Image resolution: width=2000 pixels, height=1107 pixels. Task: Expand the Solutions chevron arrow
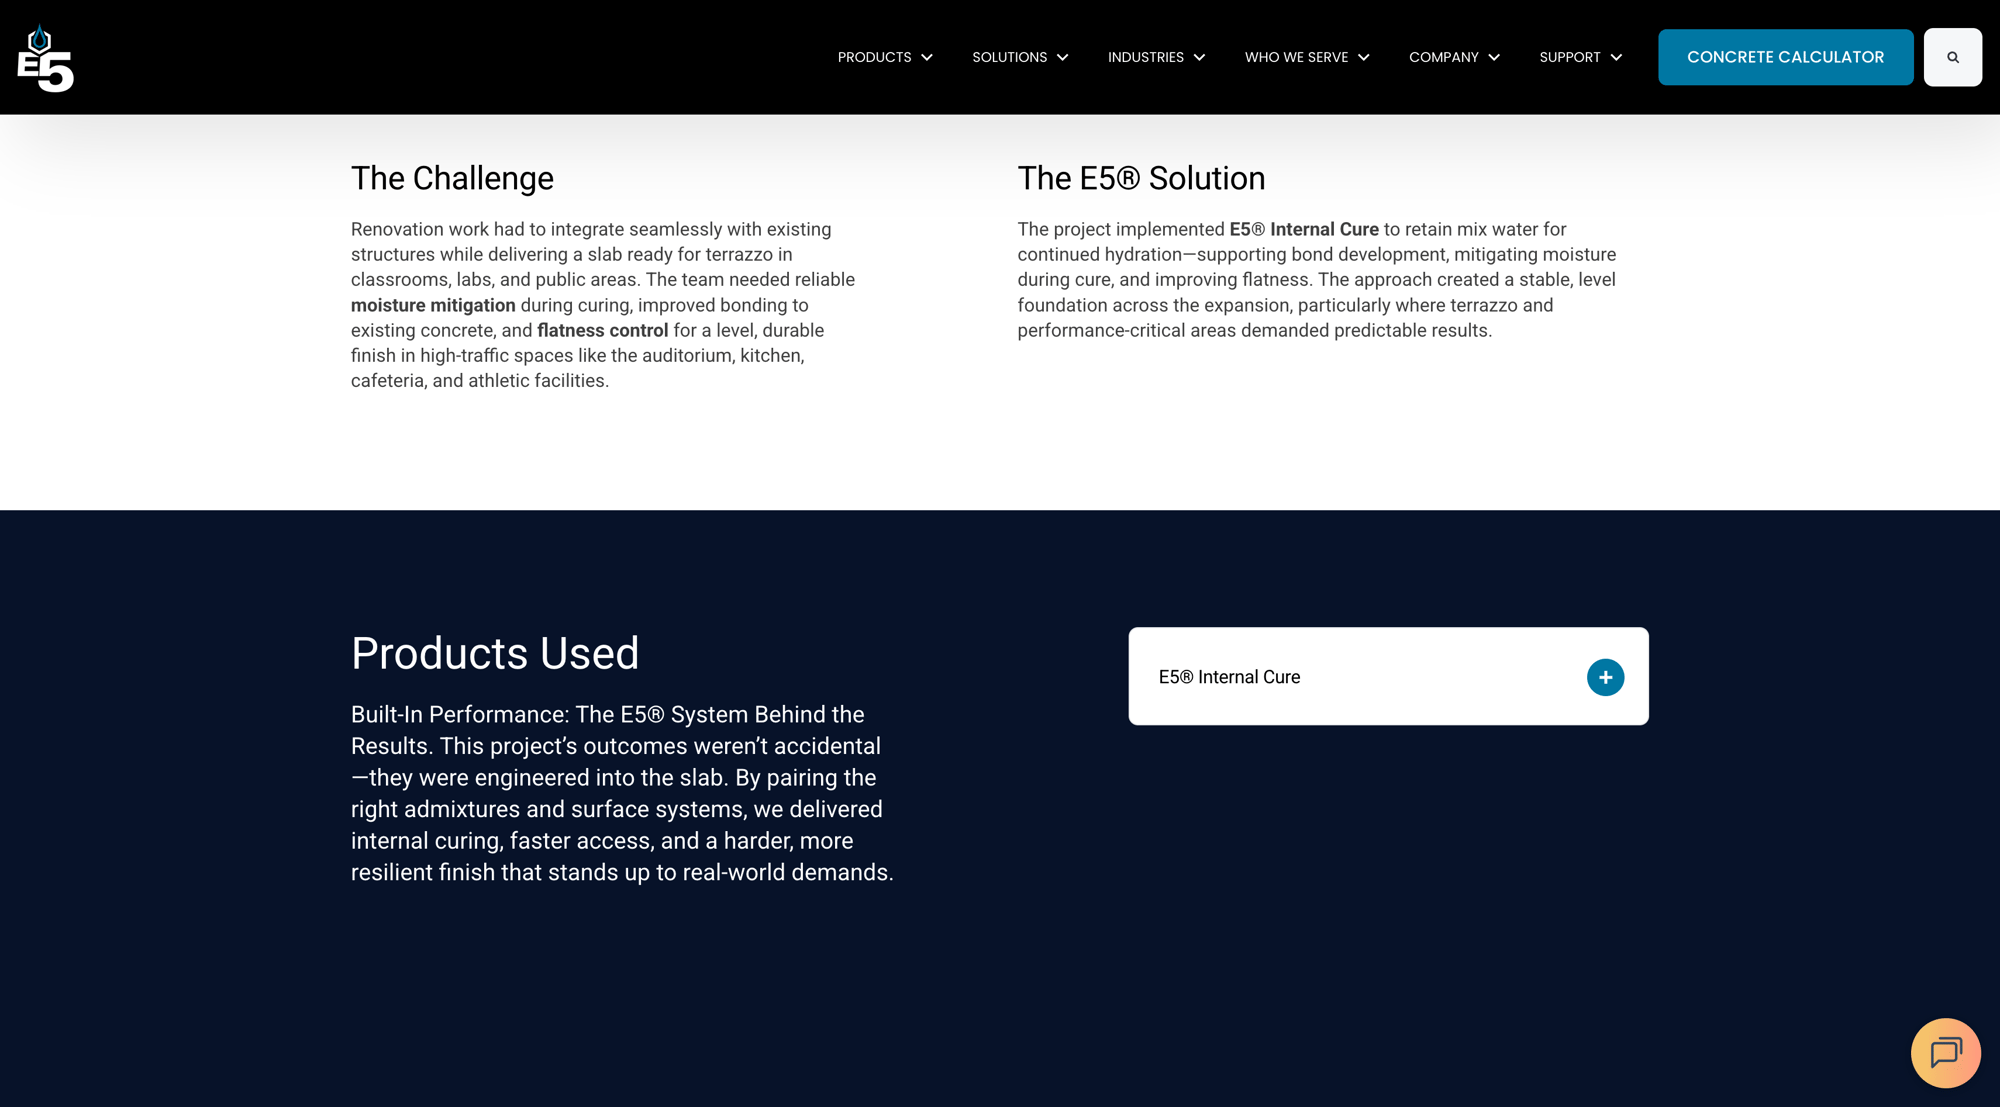pos(1062,58)
